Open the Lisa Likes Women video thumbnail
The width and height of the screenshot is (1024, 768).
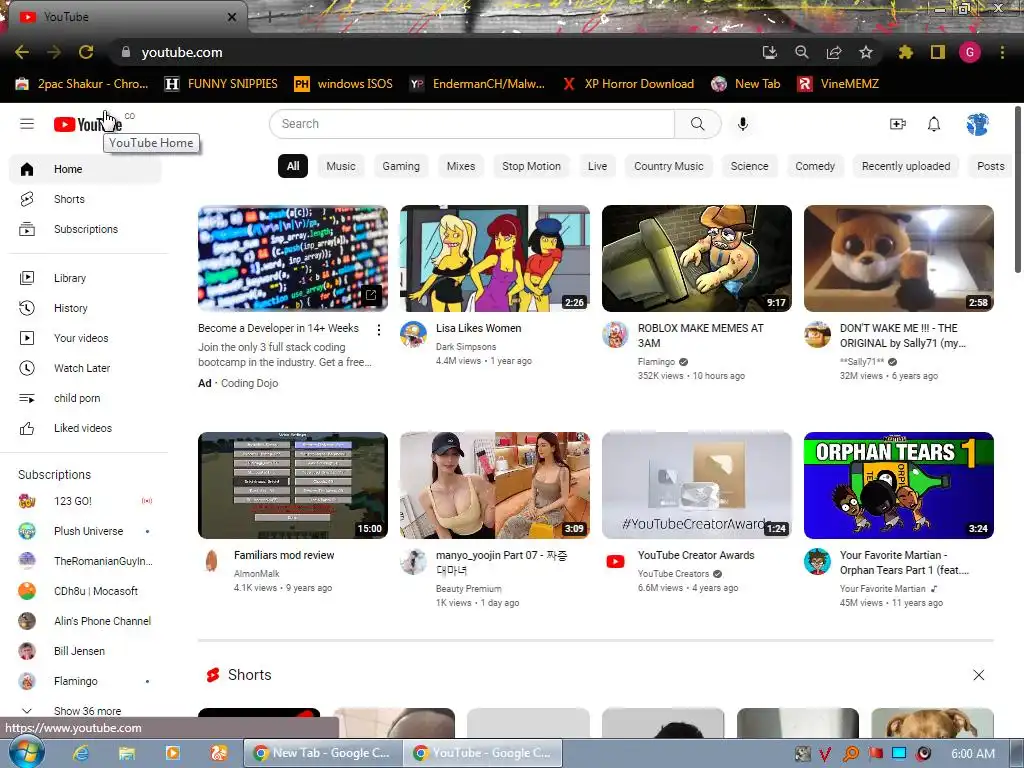[x=494, y=259]
